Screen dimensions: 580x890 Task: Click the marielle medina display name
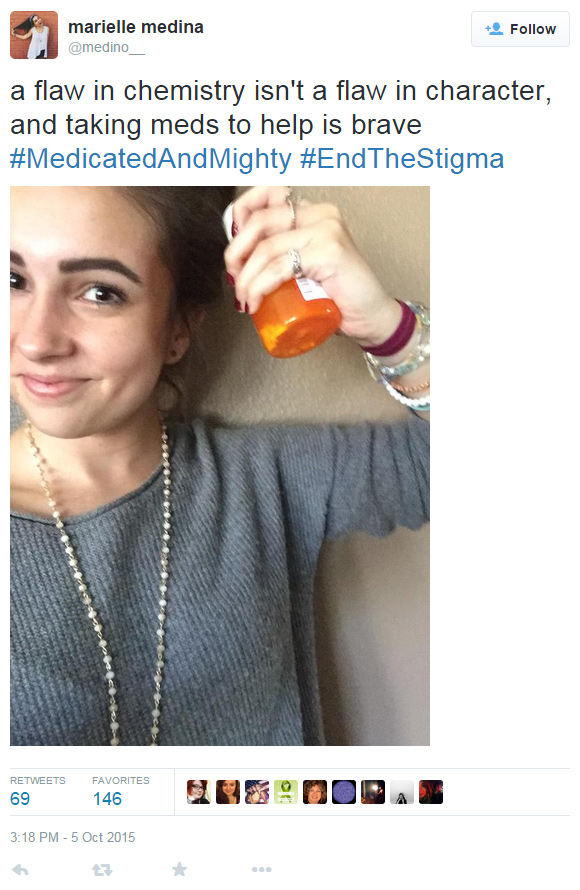[136, 27]
